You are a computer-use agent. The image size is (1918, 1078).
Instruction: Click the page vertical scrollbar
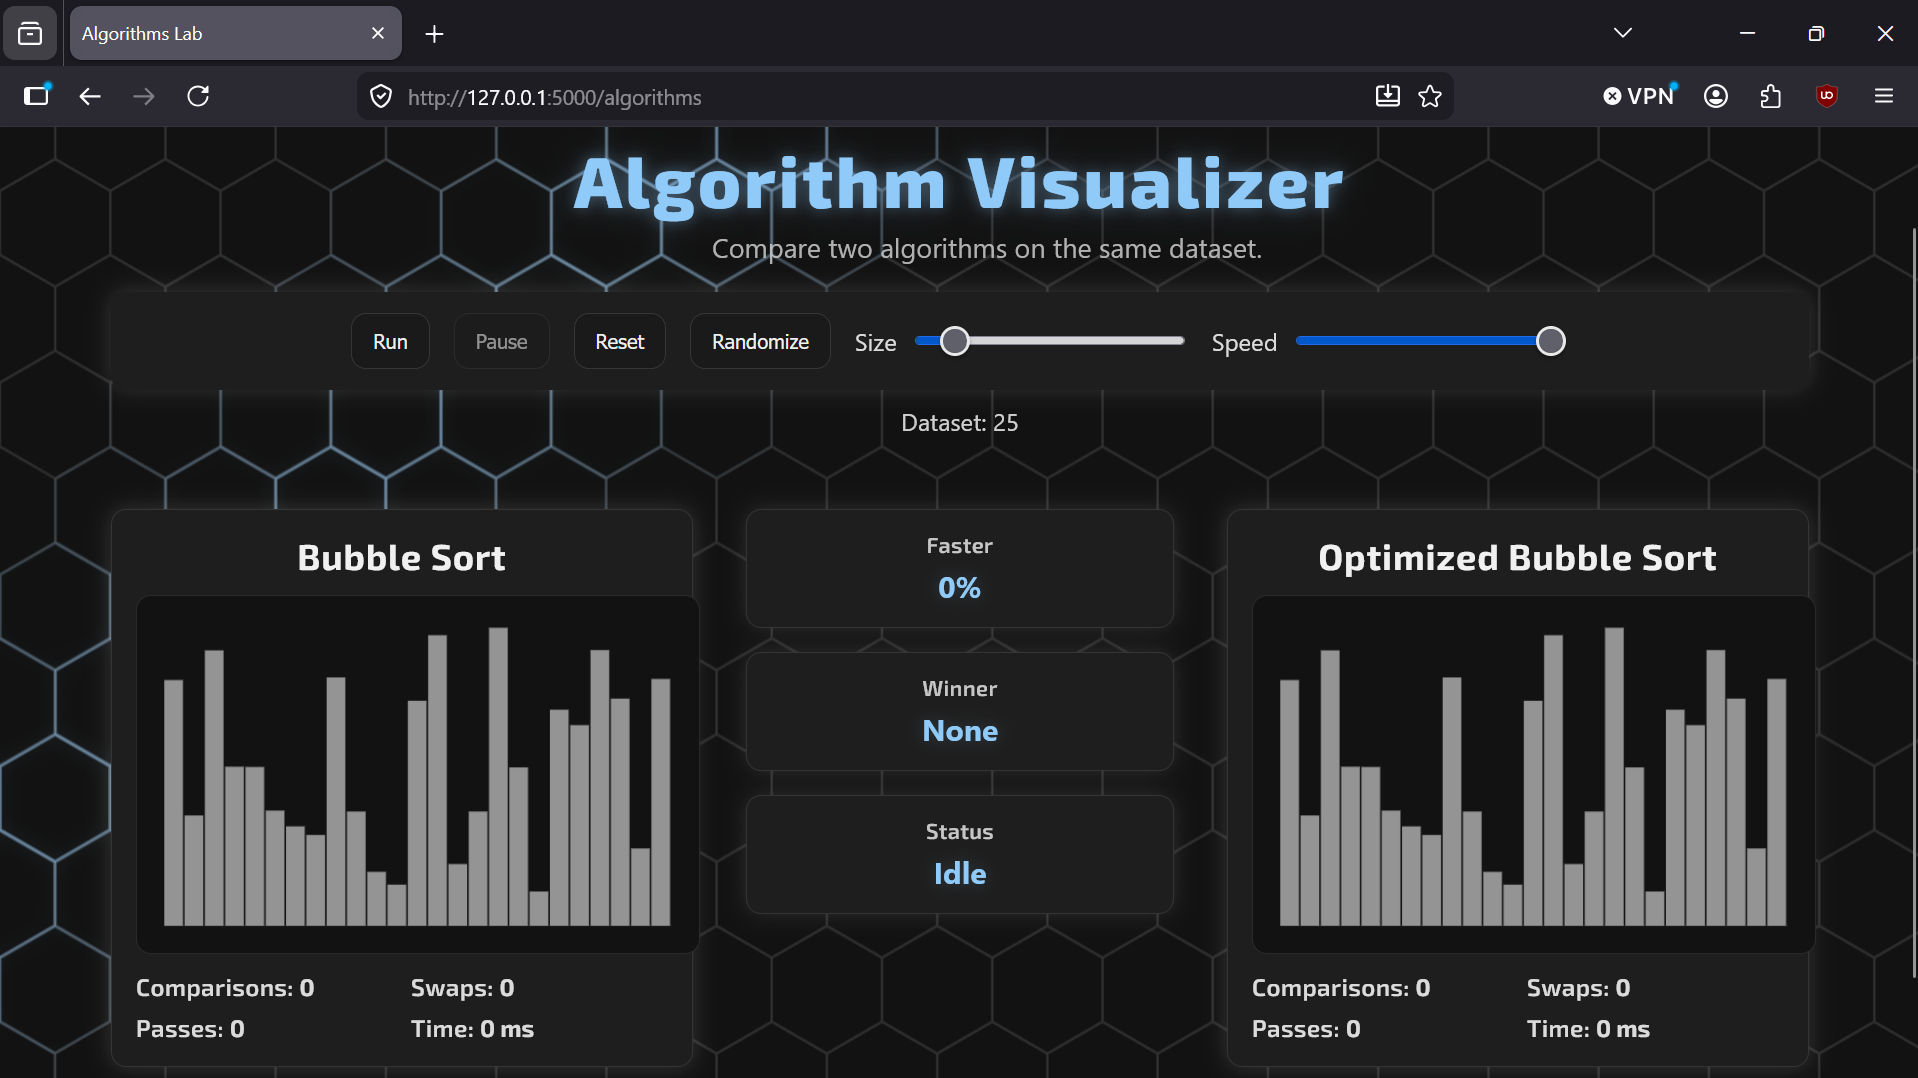[x=1914, y=602]
